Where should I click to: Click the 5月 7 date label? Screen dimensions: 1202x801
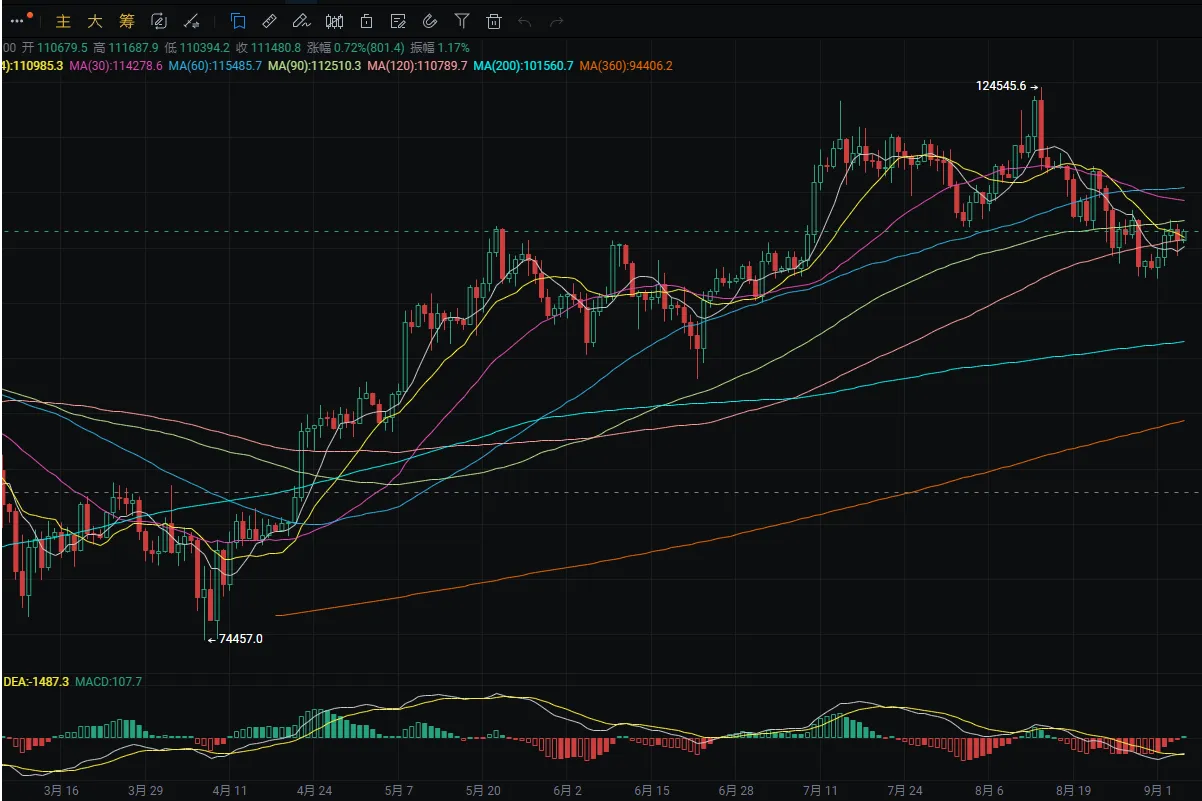397,791
